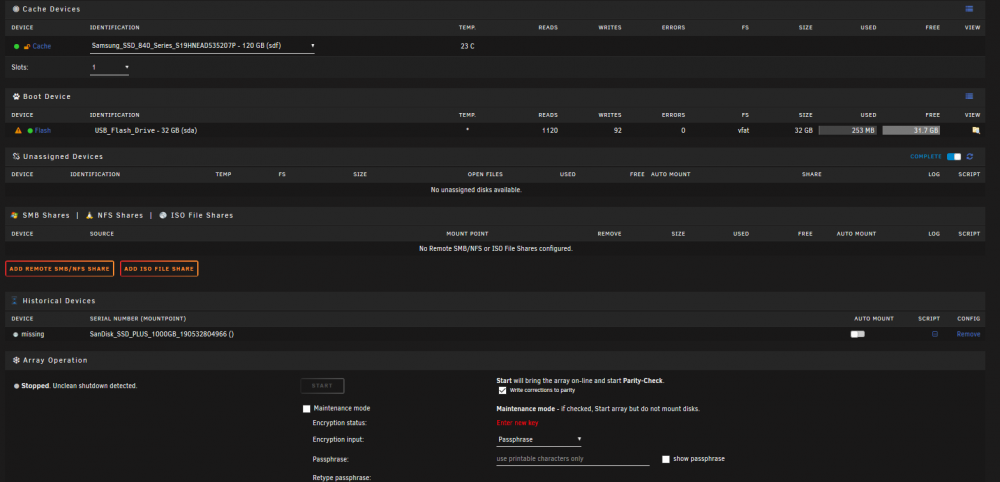Uncheck Write corrections to parity

[503, 390]
